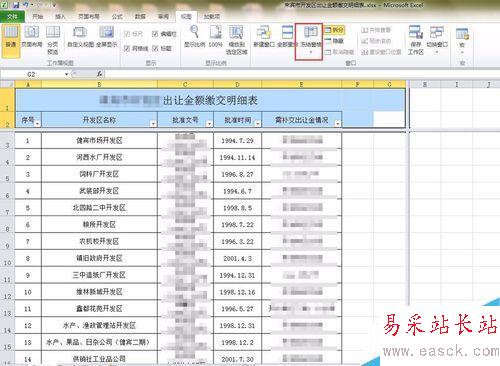Select column B header
This screenshot has width=500, height=366.
coord(99,84)
